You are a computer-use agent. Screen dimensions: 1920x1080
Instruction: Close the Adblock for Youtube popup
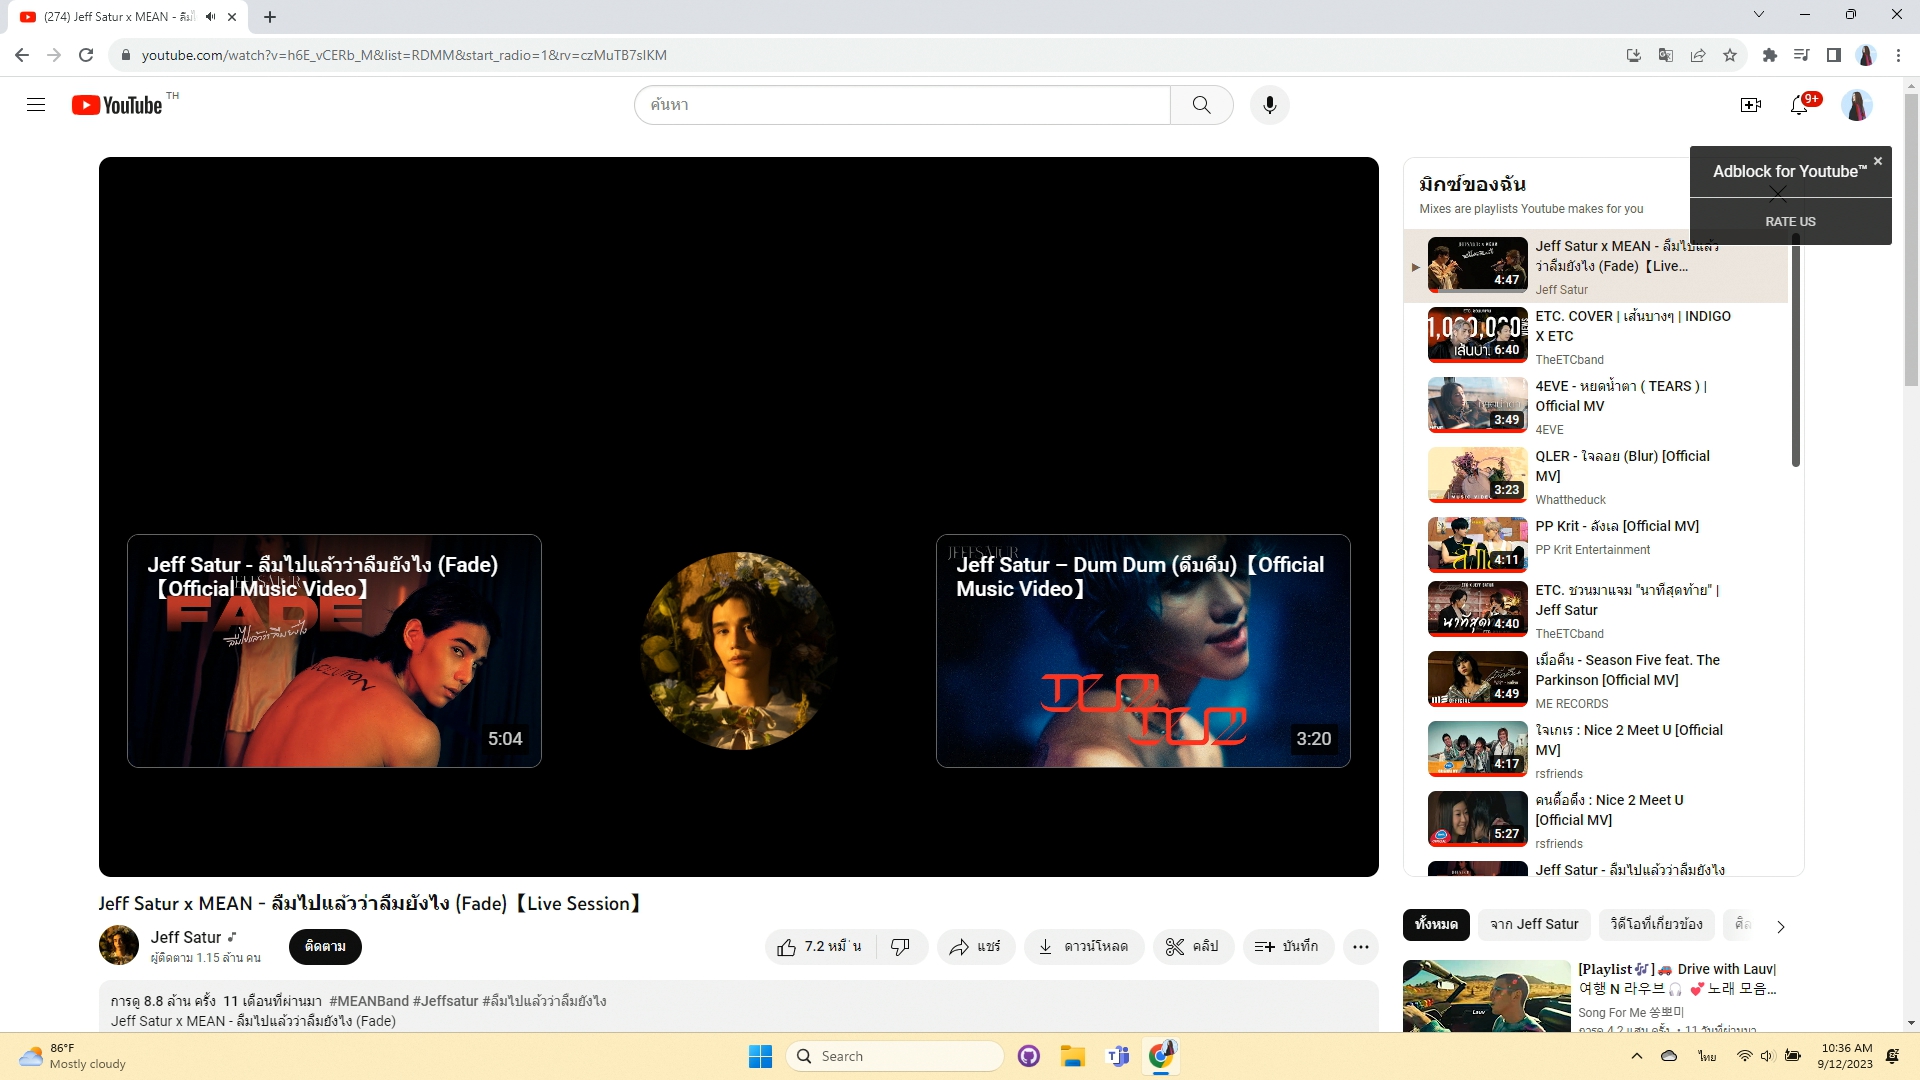click(1878, 161)
